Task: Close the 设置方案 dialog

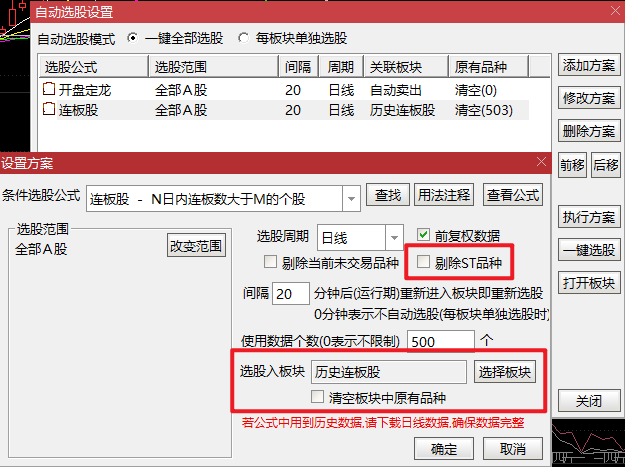Action: pos(541,162)
